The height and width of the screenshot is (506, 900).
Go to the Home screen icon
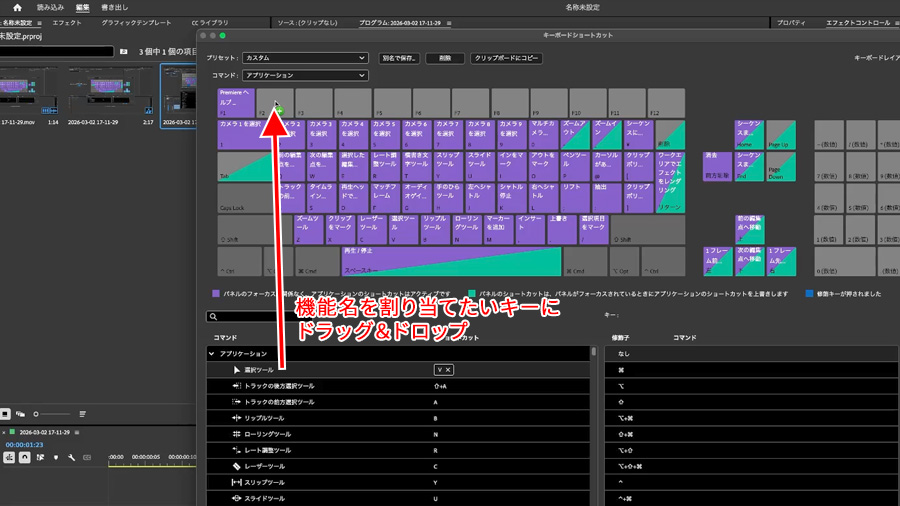click(x=17, y=7)
